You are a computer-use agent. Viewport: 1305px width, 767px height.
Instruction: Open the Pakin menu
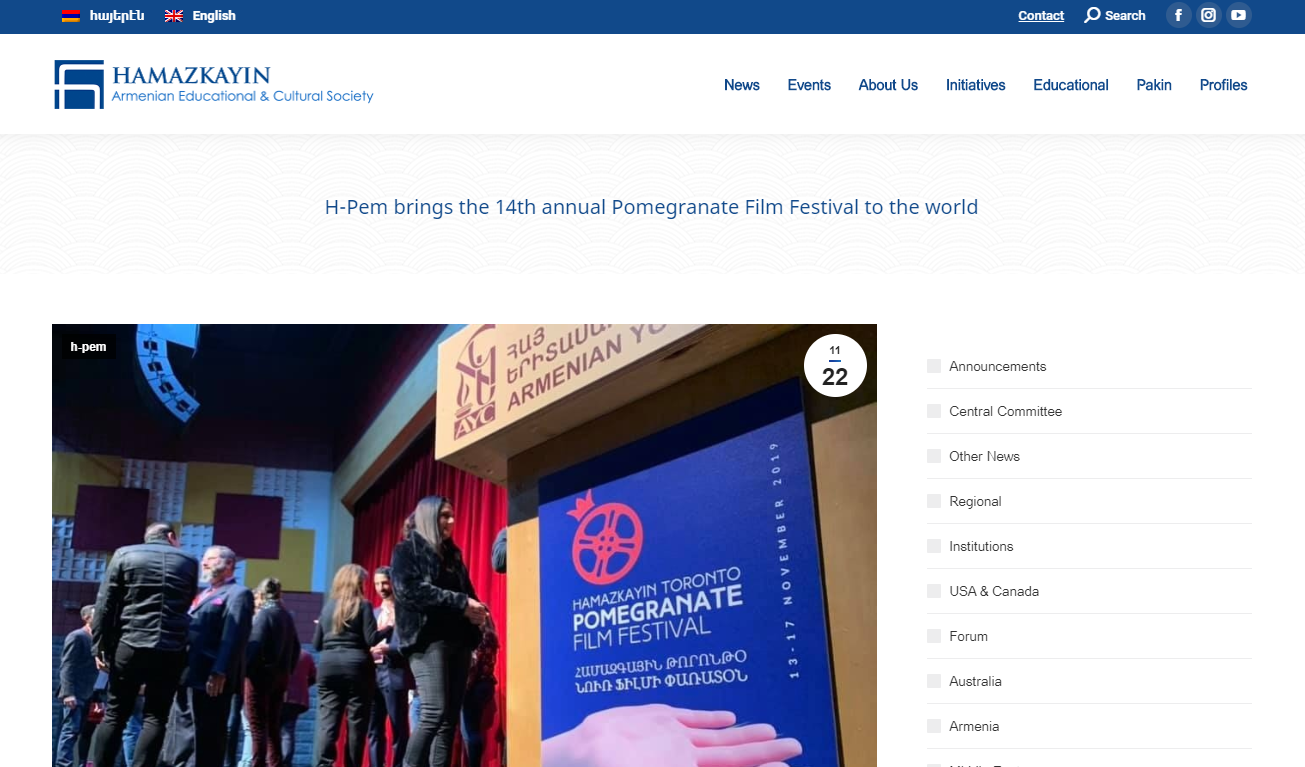pos(1154,85)
